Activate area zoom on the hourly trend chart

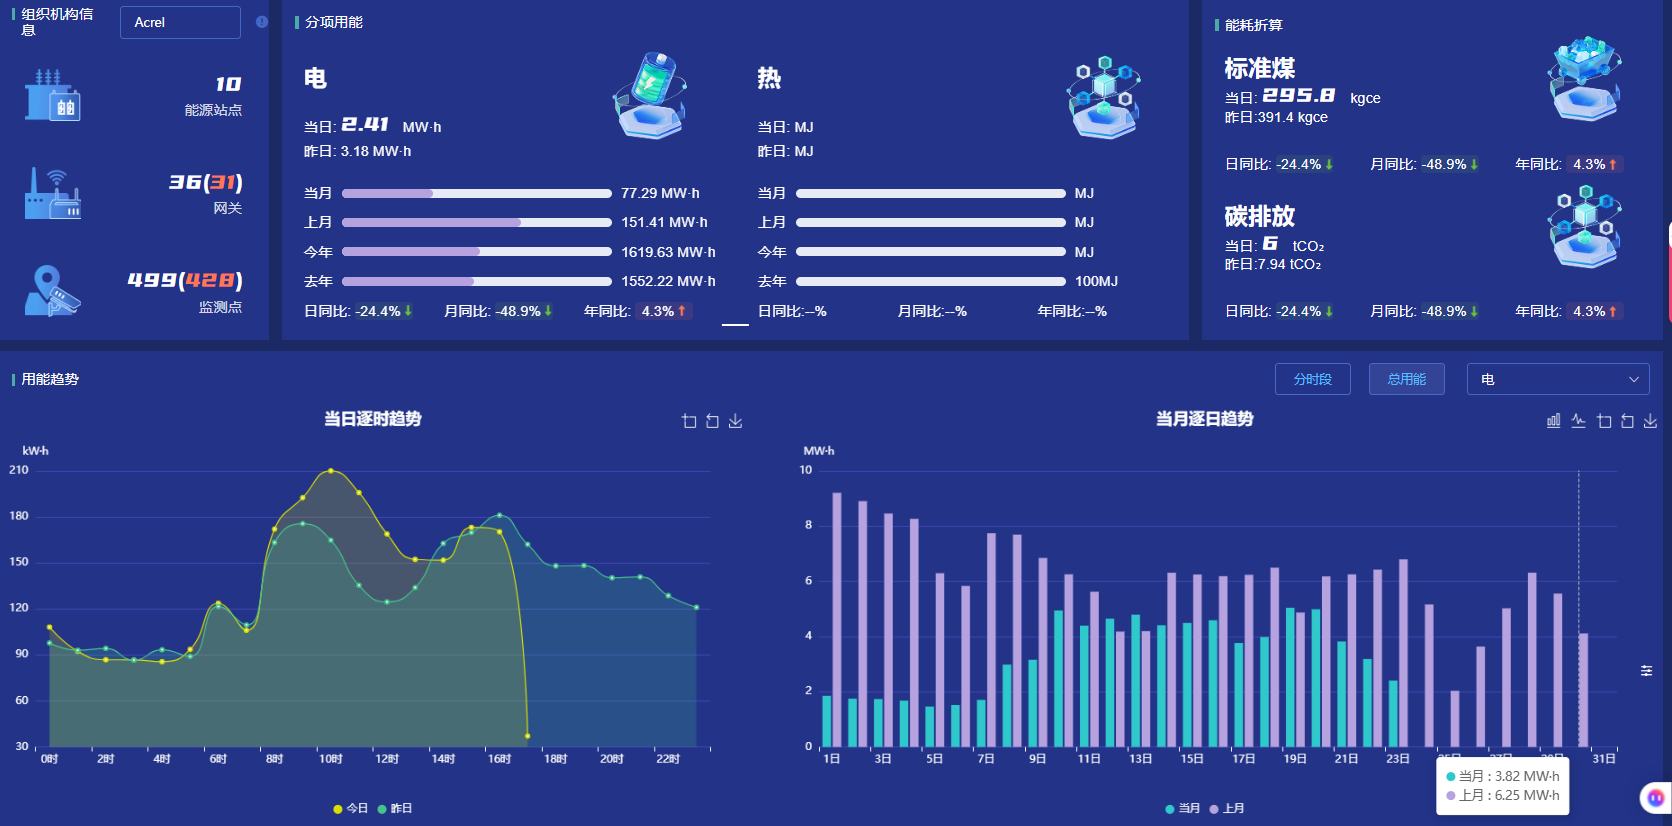click(x=689, y=421)
